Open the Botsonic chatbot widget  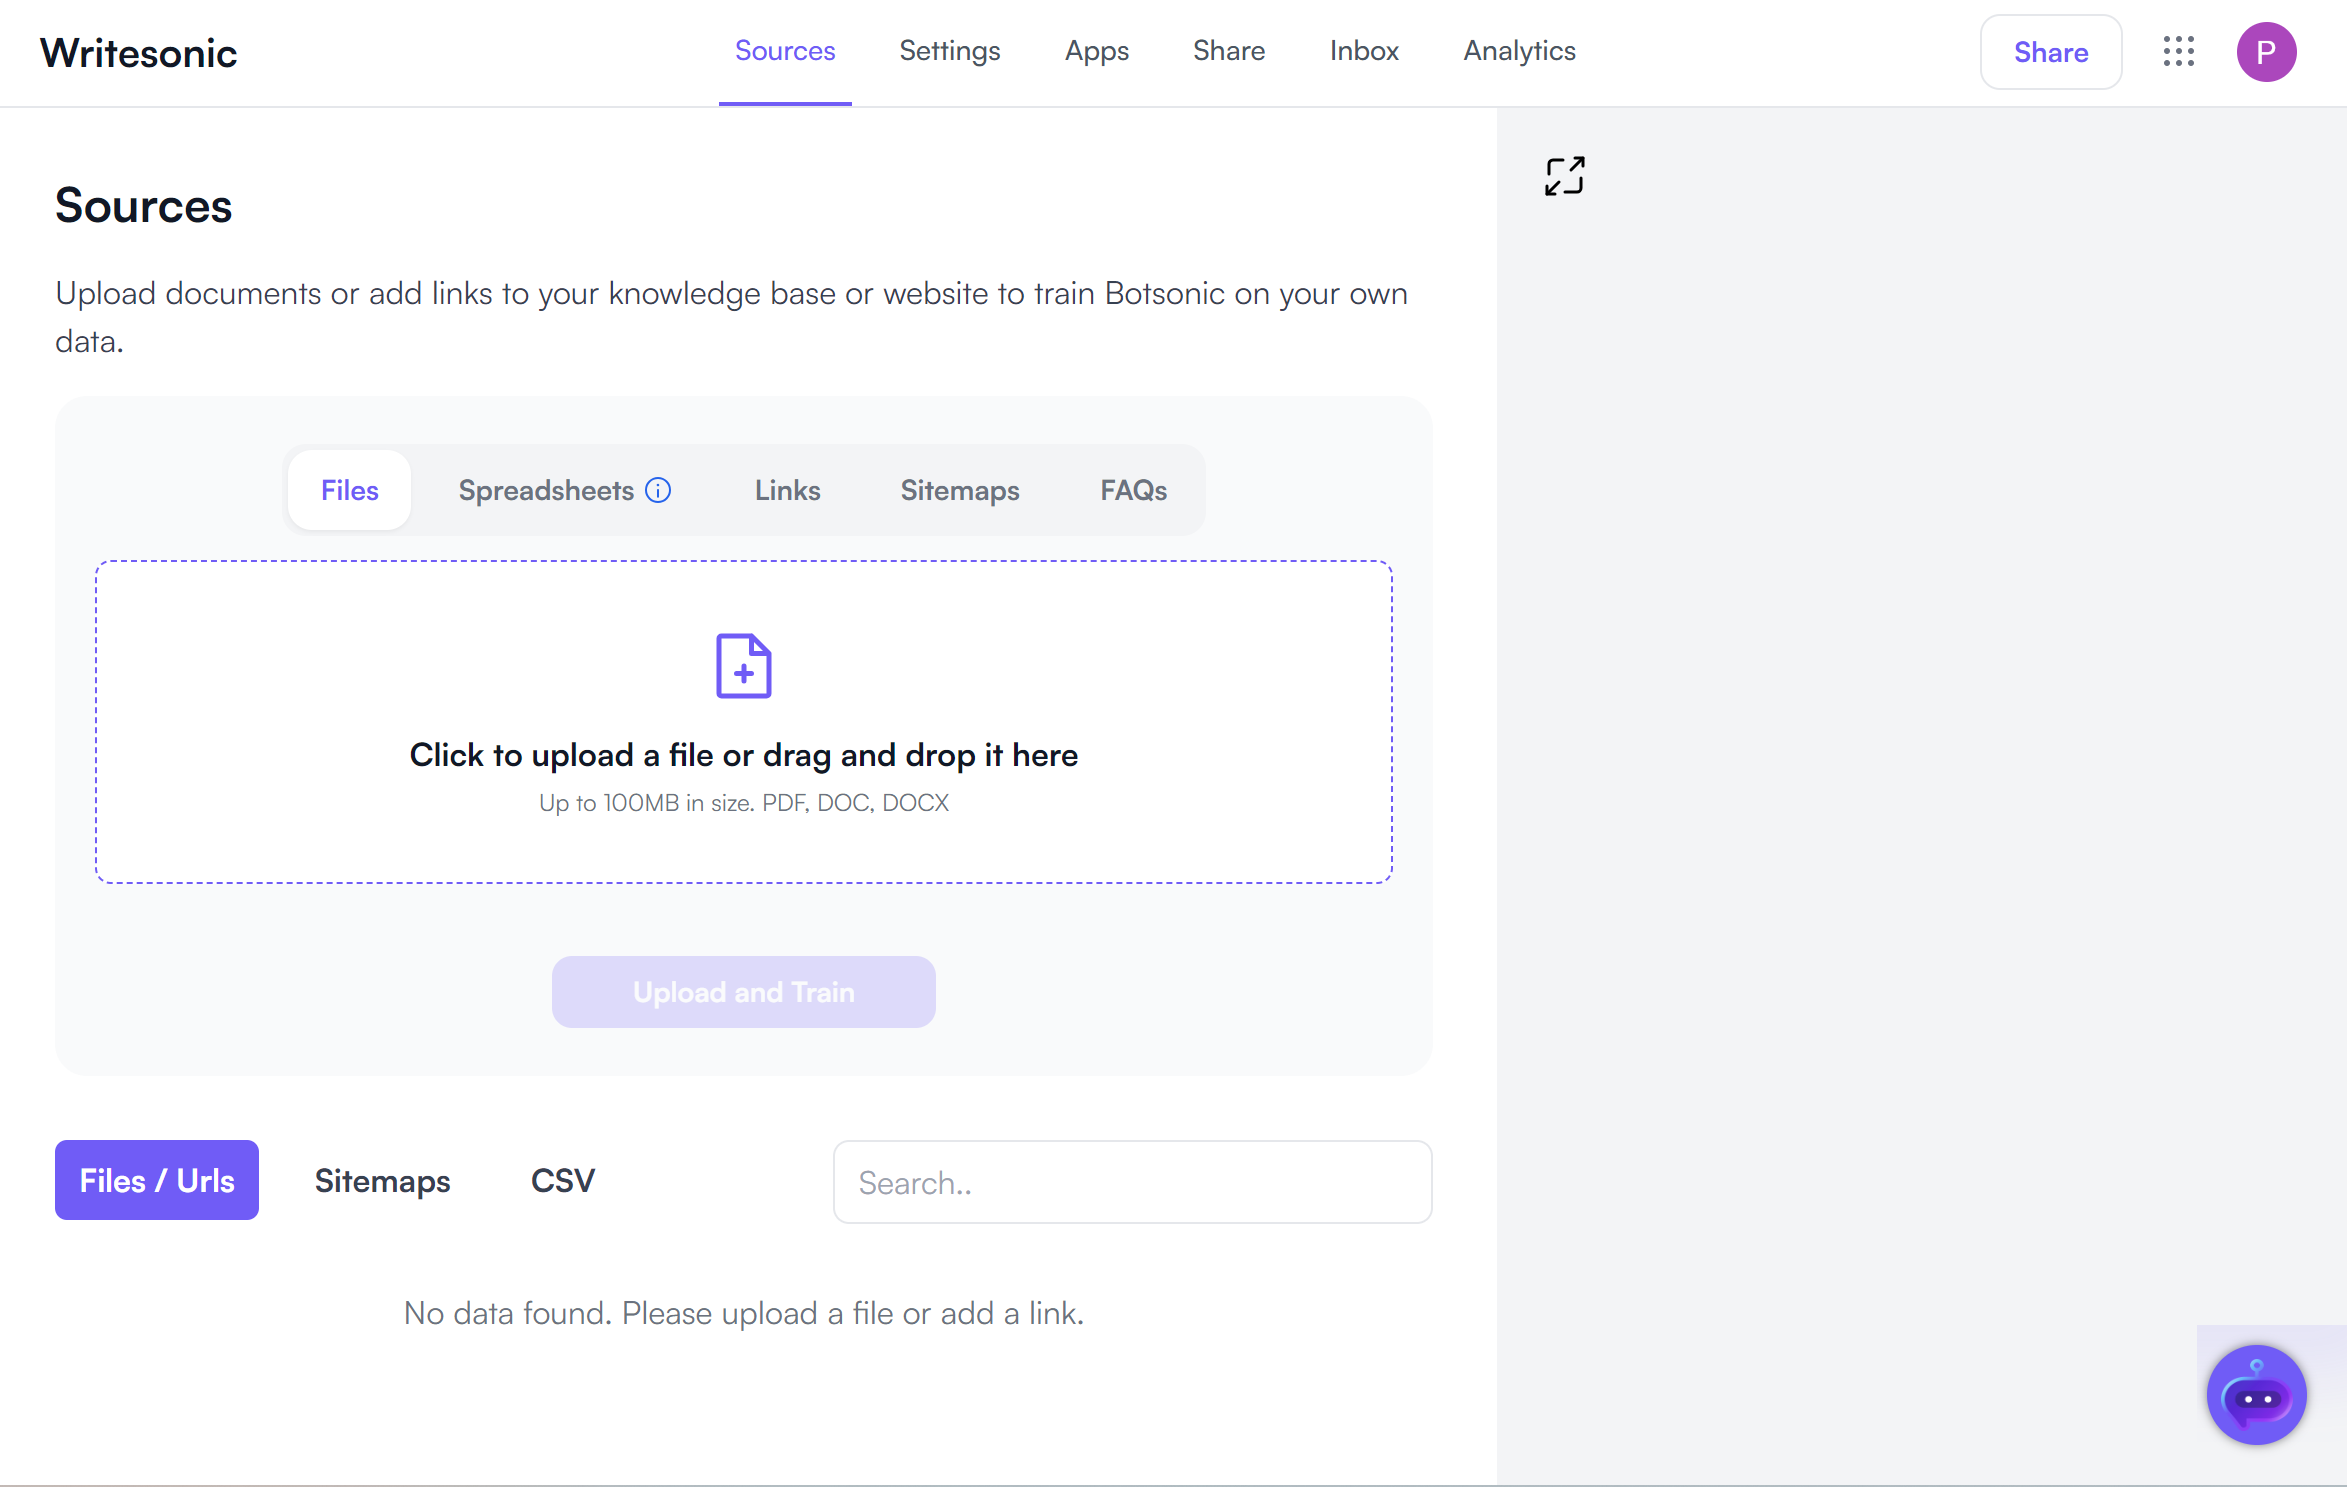point(2256,1393)
